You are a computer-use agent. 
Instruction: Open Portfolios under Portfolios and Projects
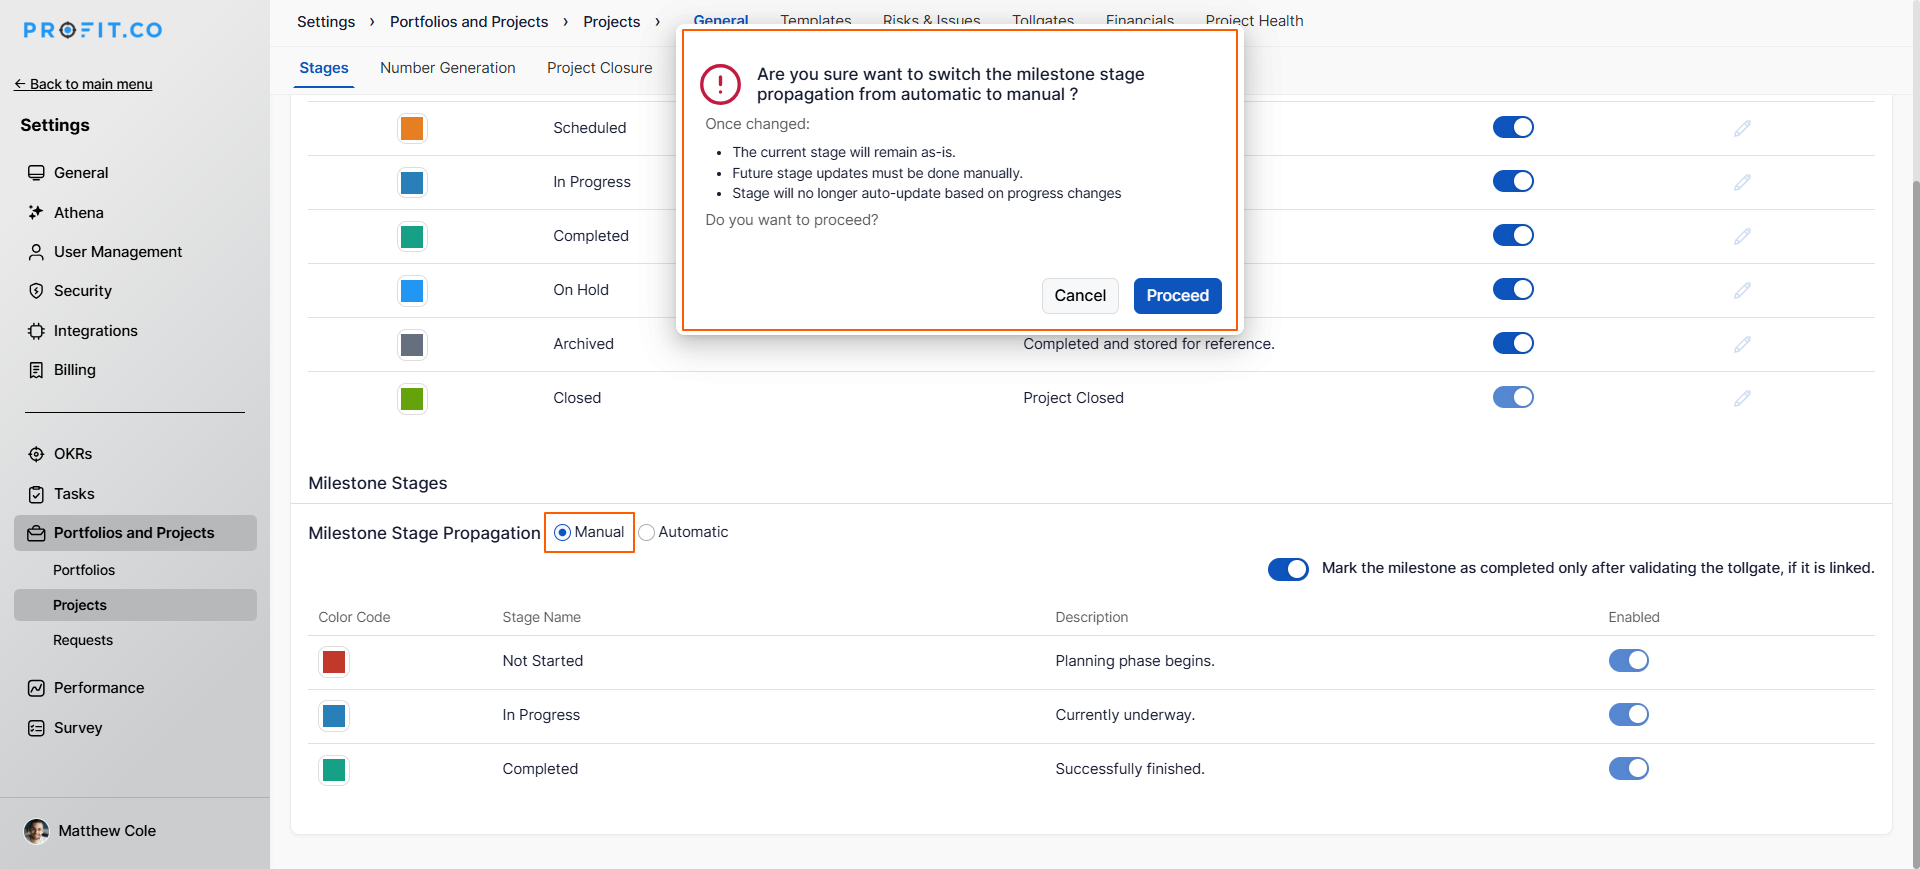tap(84, 570)
